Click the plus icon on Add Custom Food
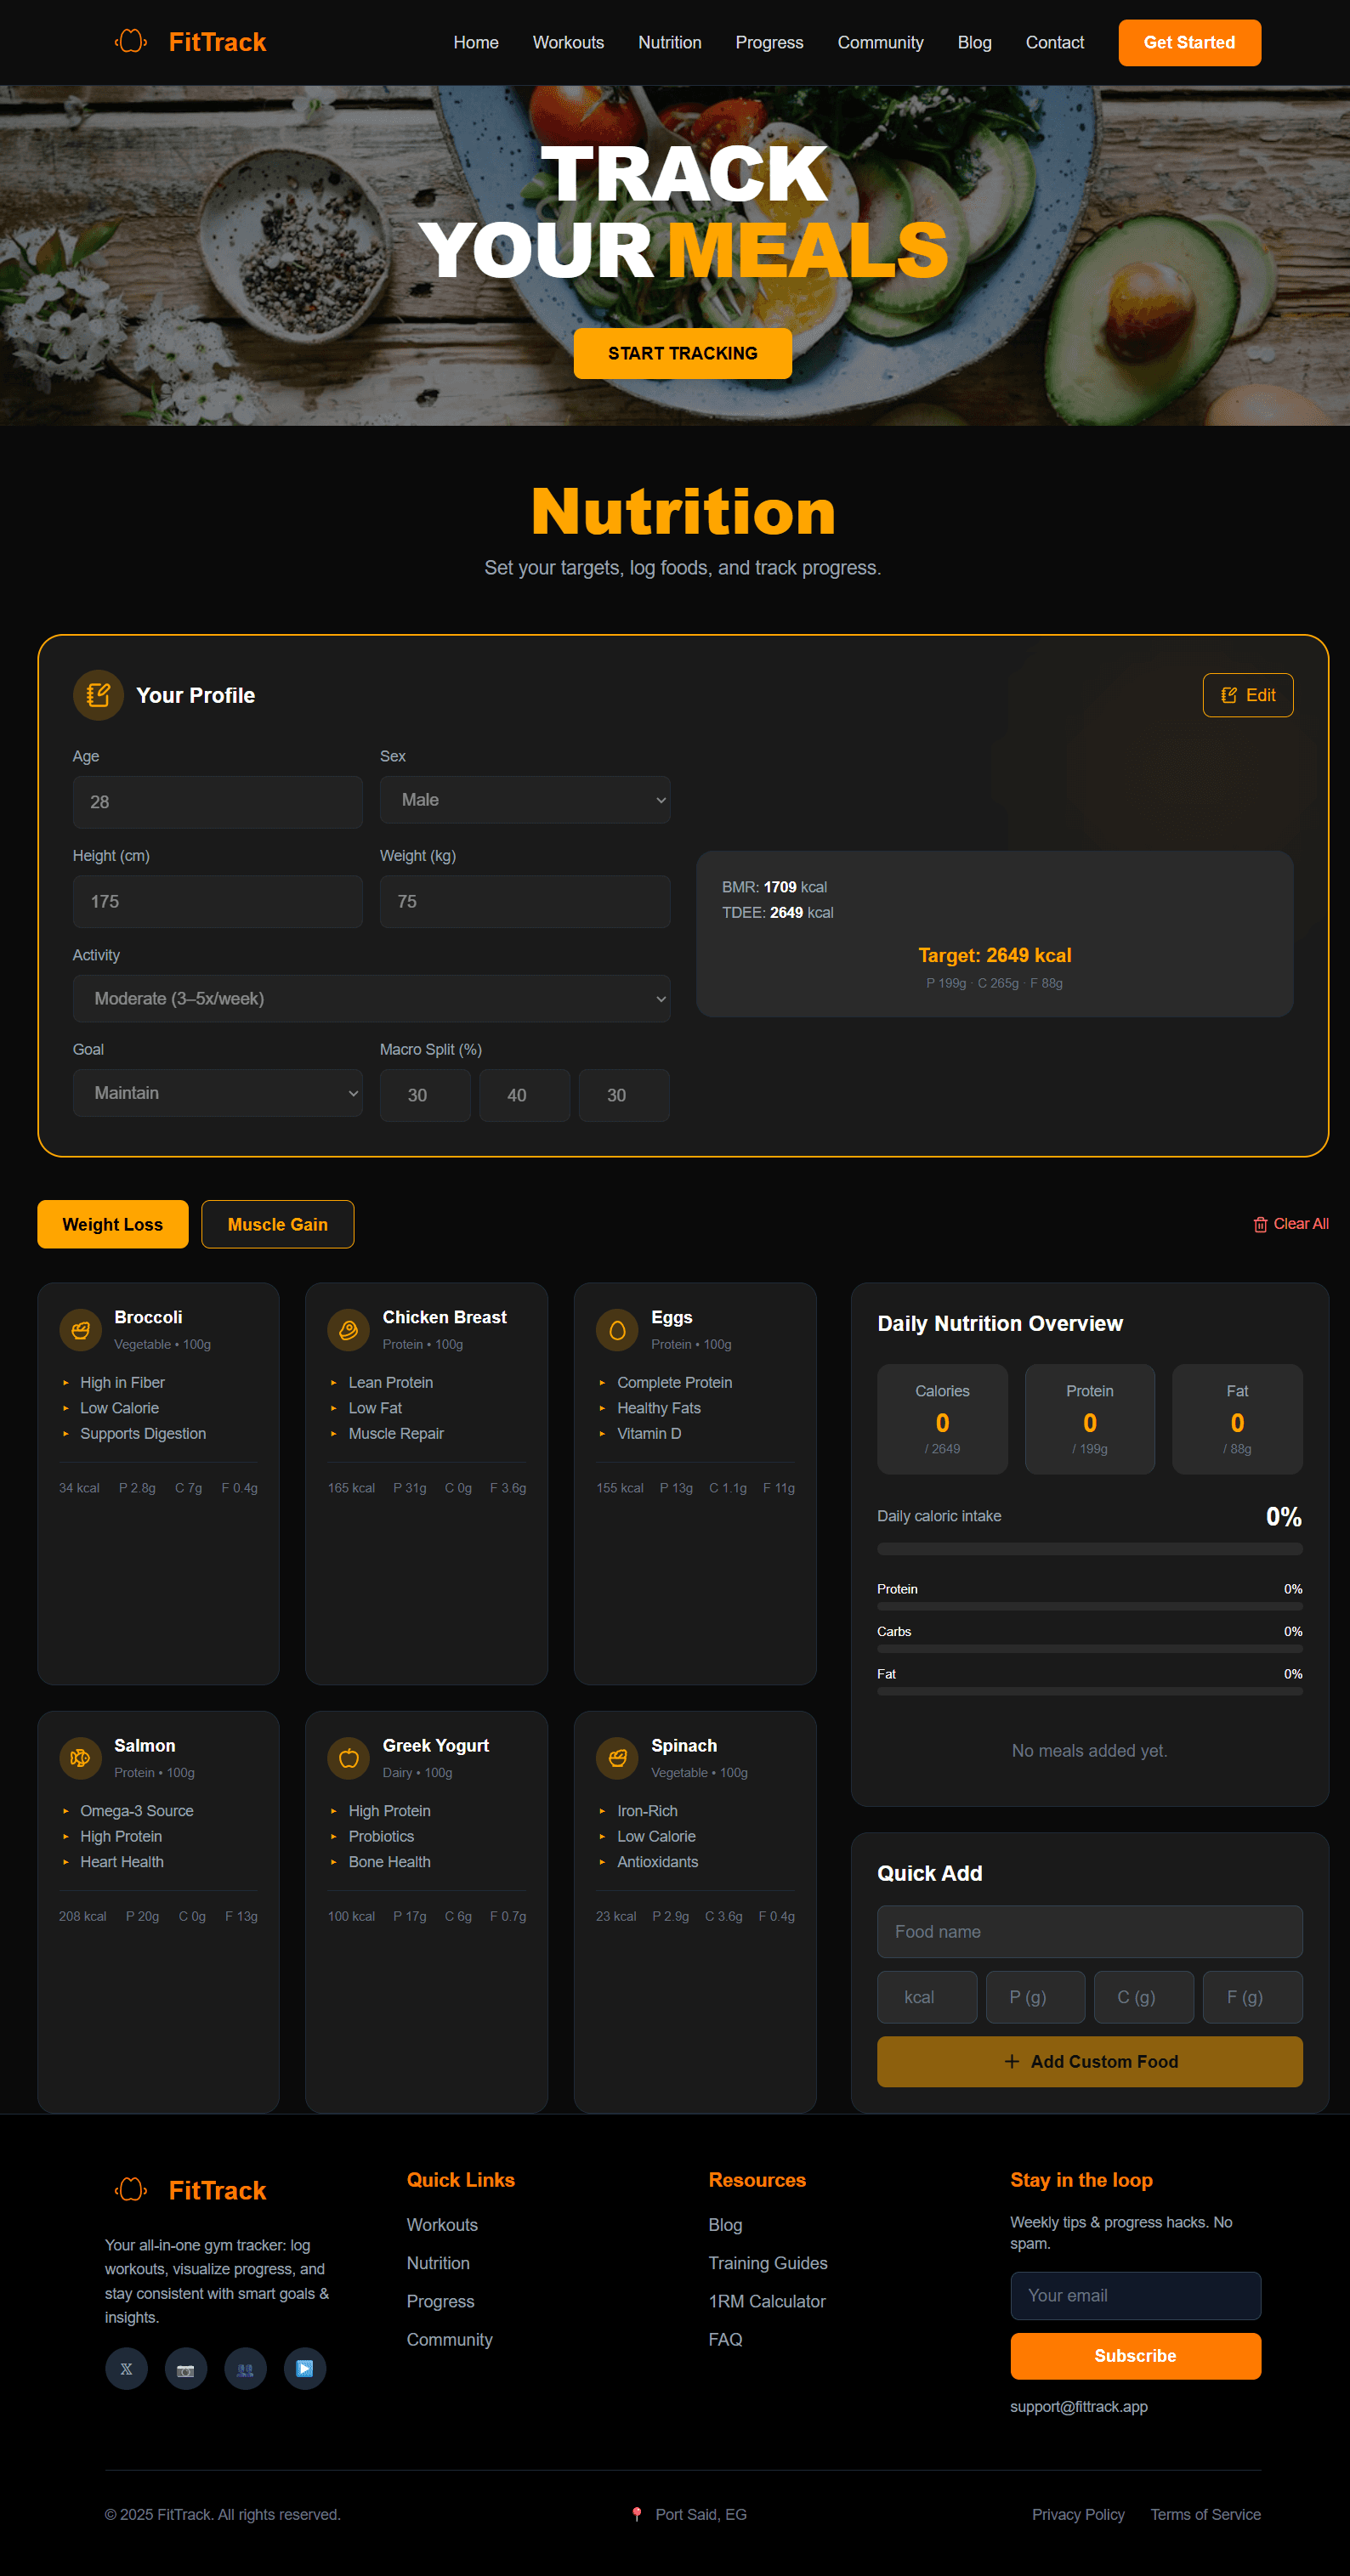The height and width of the screenshot is (2576, 1350). coord(1012,2062)
